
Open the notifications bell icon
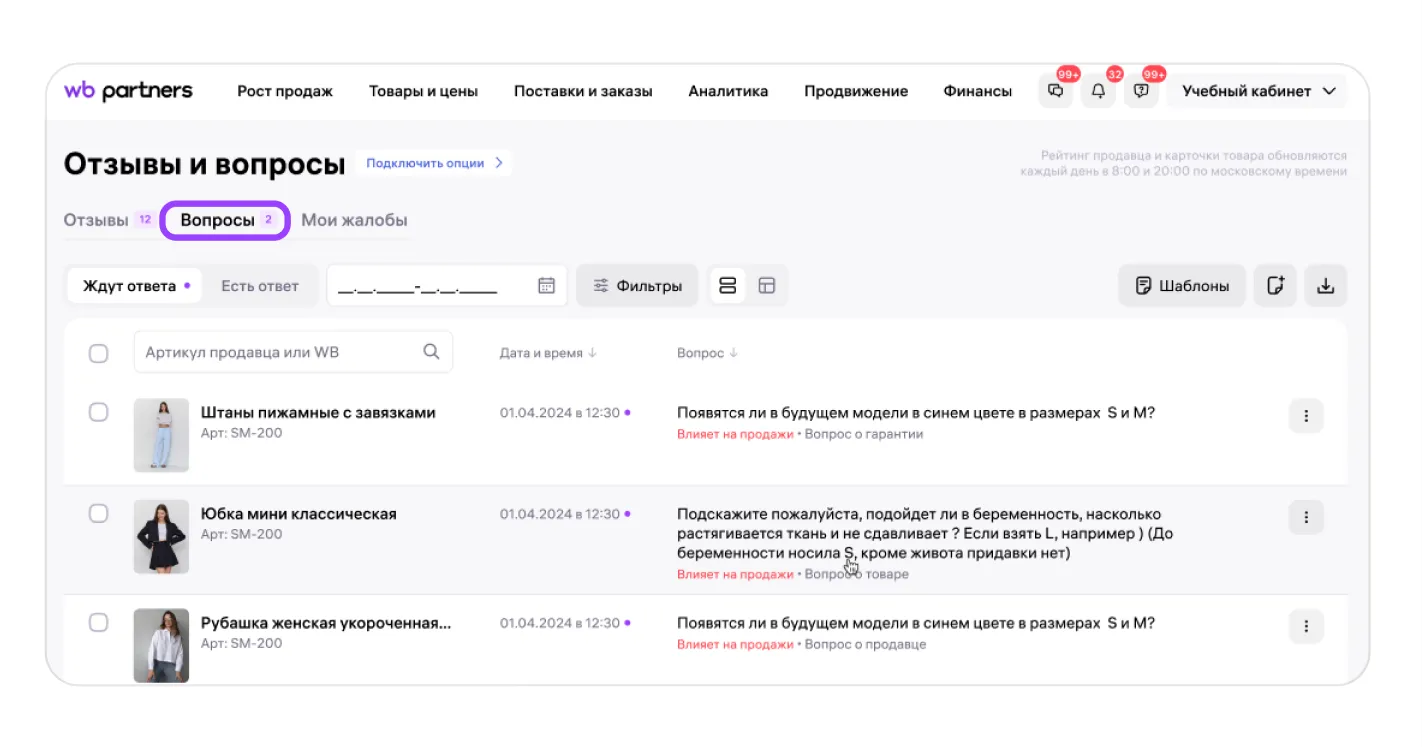[x=1098, y=91]
